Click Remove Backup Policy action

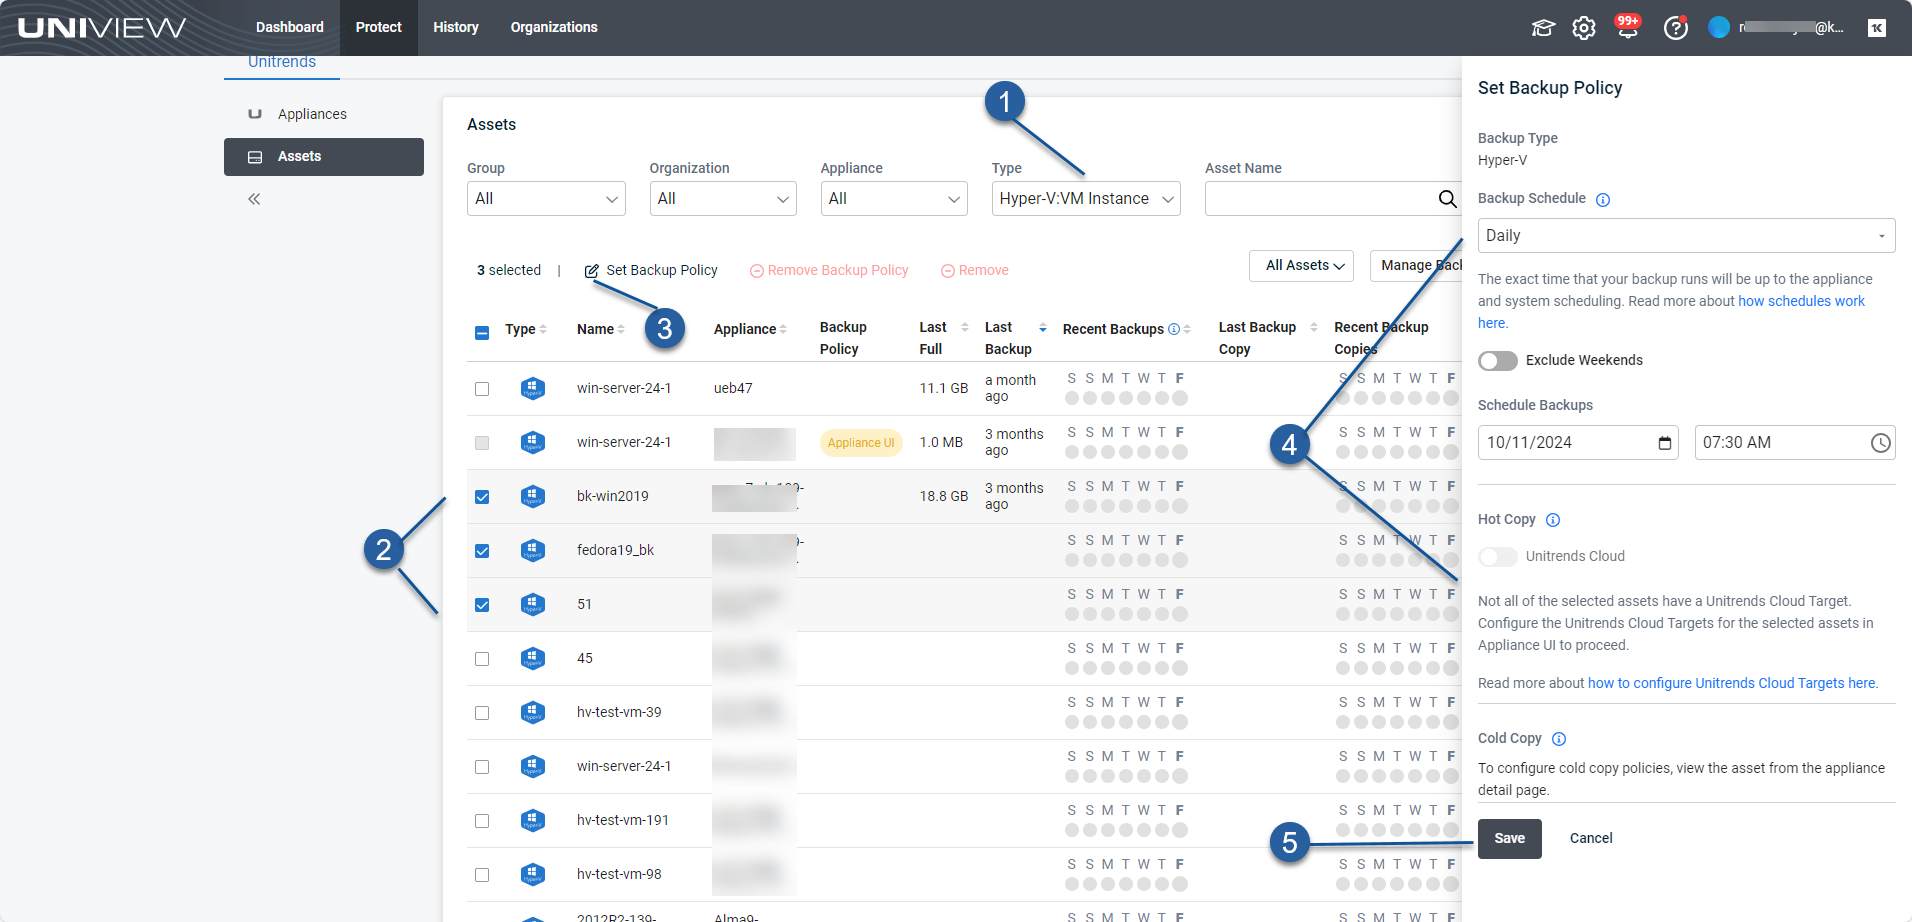click(x=829, y=270)
